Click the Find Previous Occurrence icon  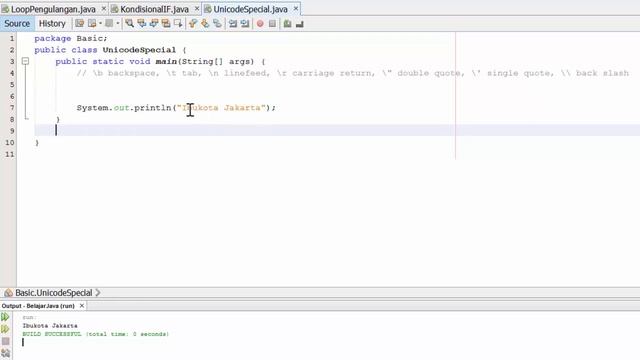[x=142, y=24]
